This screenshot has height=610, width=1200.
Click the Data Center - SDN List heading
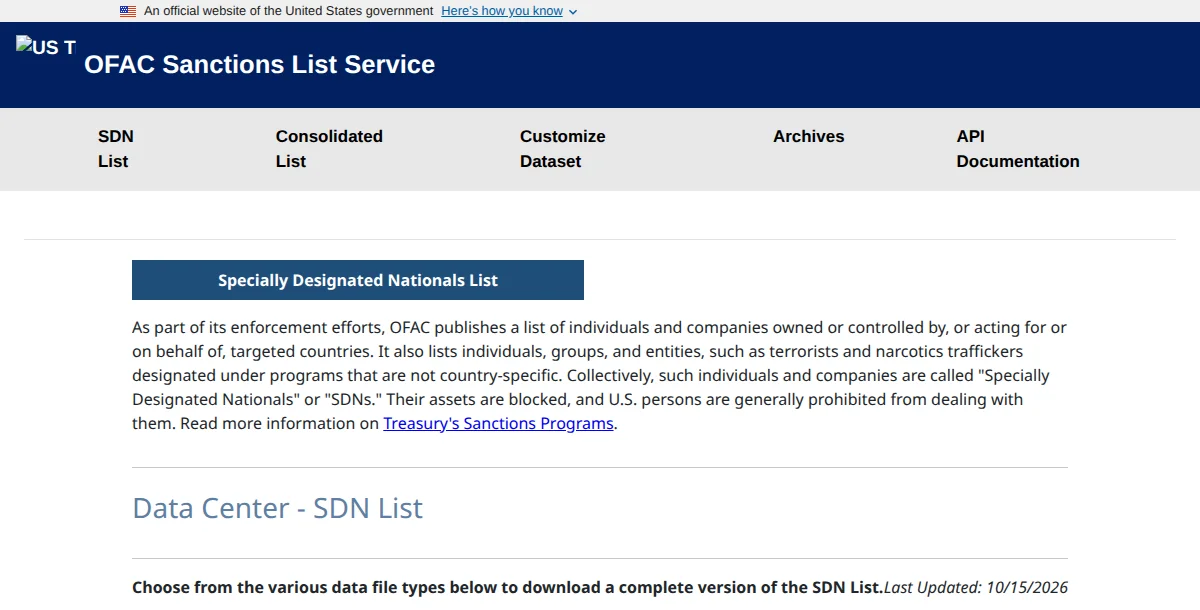pos(277,508)
